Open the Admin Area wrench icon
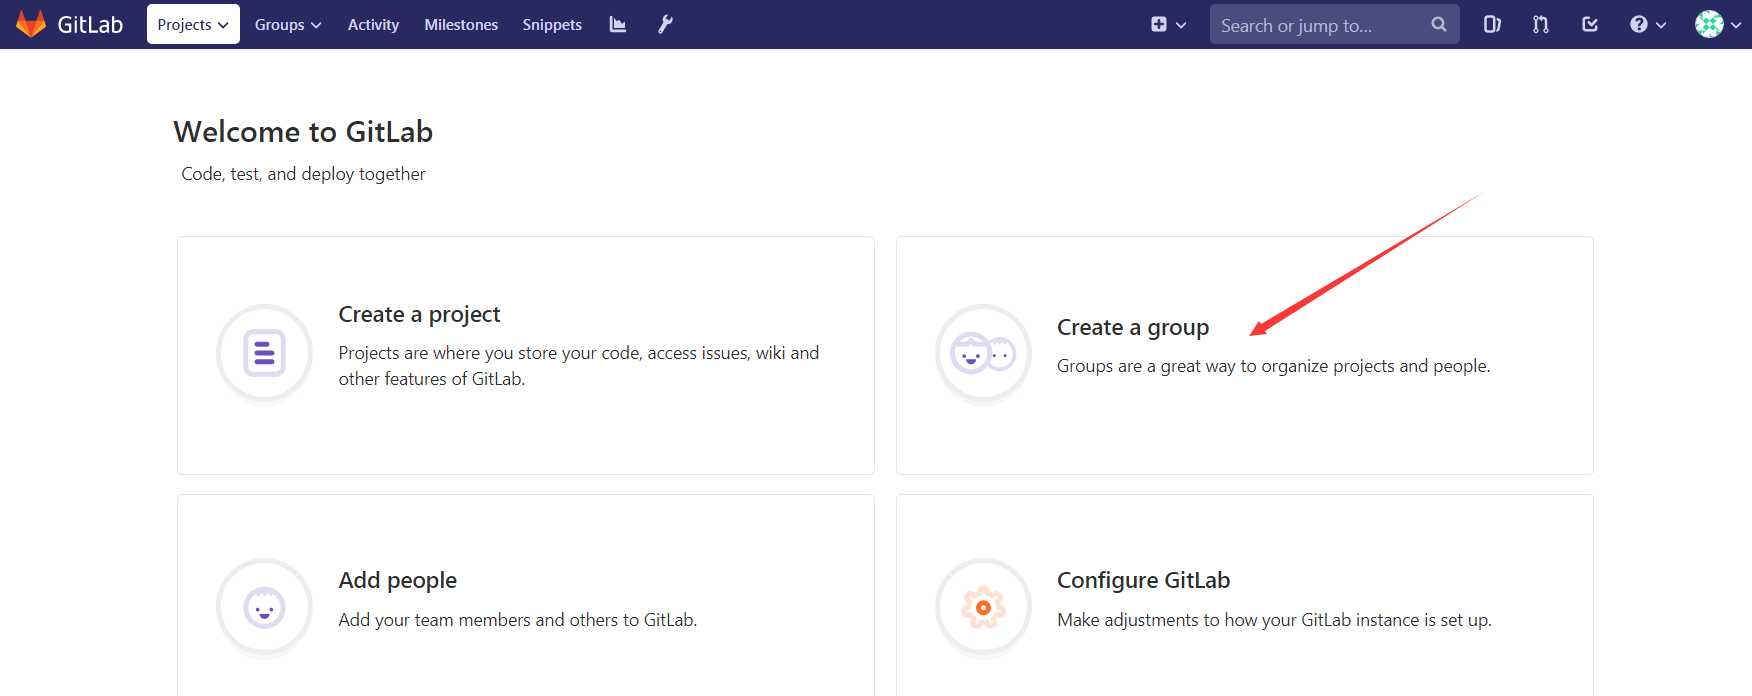This screenshot has width=1752, height=696. 665,24
